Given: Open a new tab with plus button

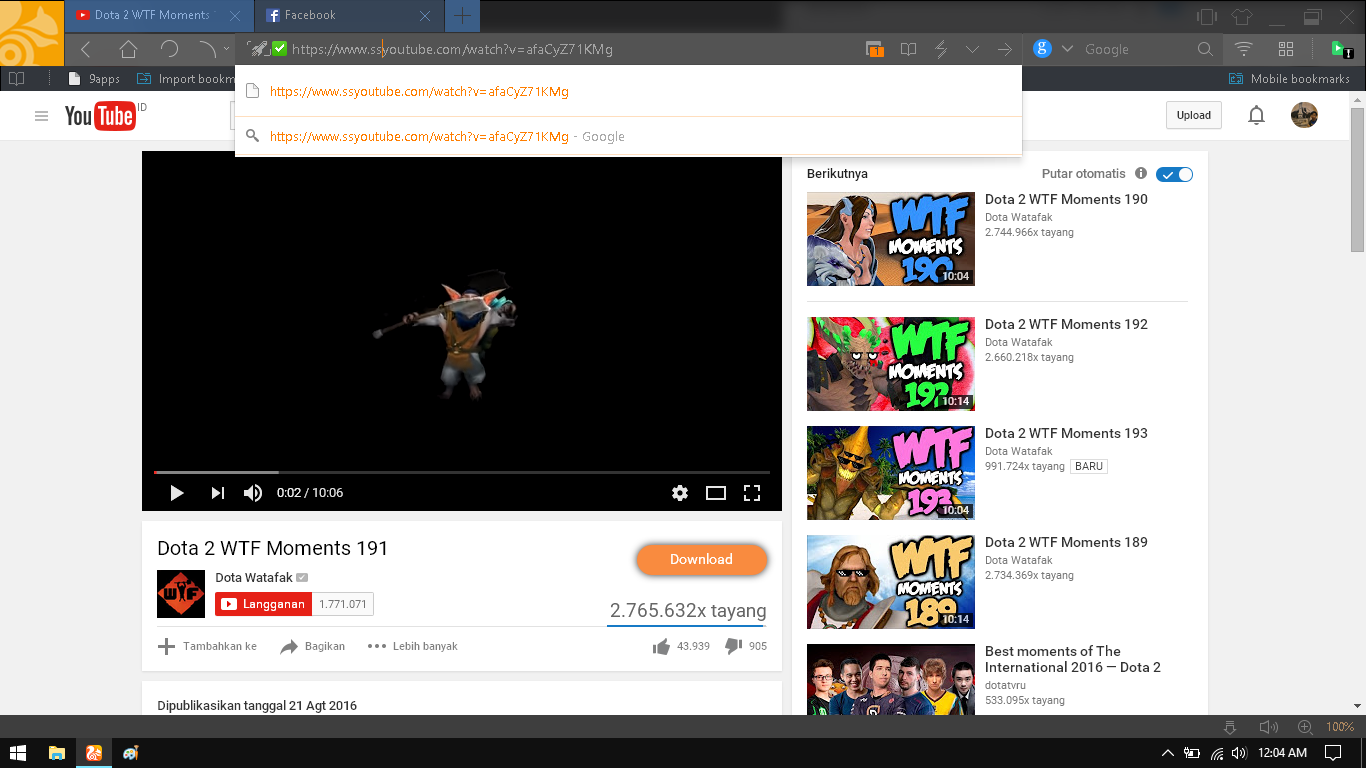Looking at the screenshot, I should pyautogui.click(x=462, y=15).
